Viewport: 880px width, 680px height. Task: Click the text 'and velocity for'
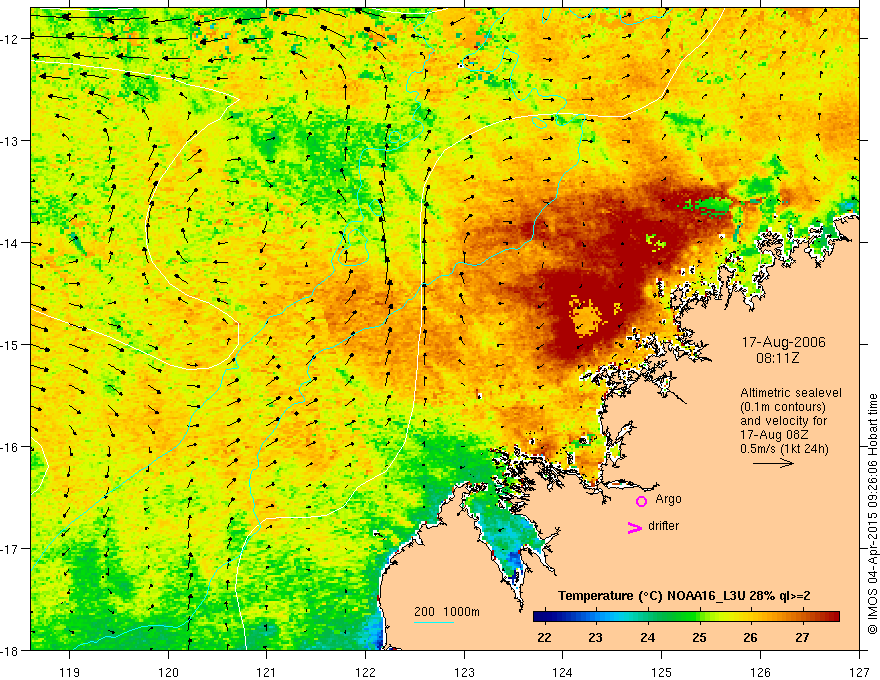pos(783,421)
